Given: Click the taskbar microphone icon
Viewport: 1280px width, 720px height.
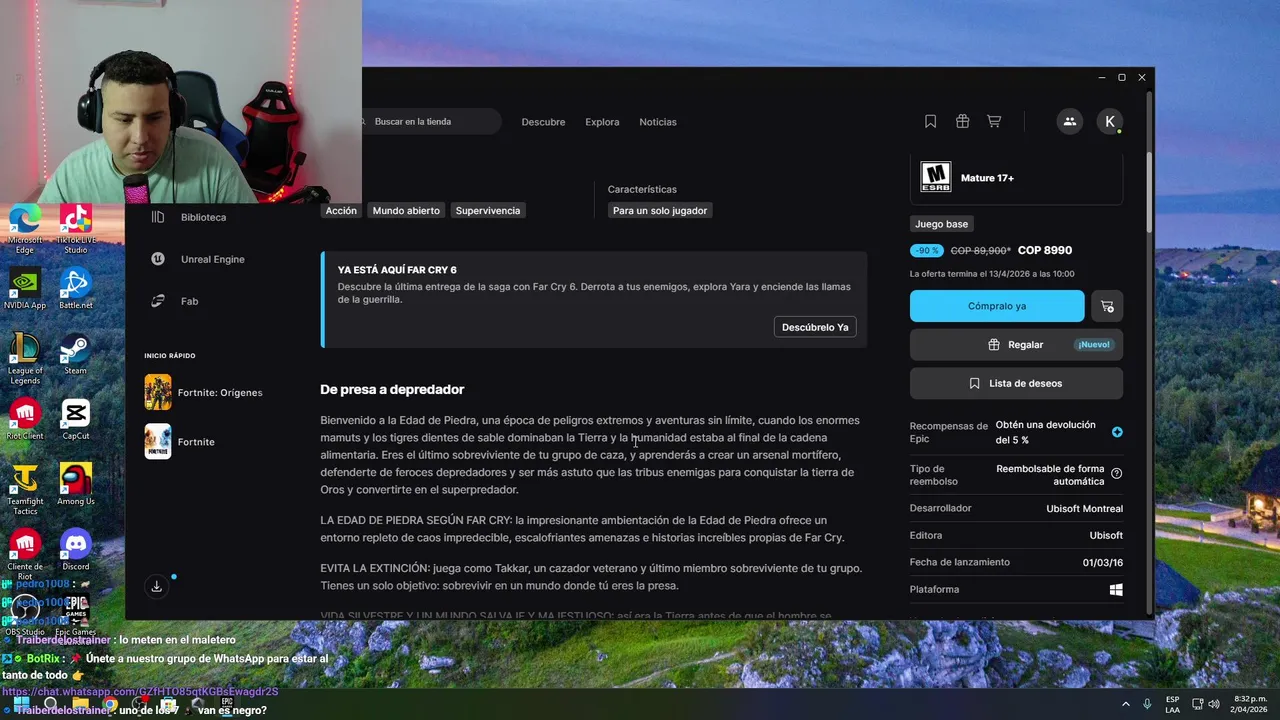Looking at the screenshot, I should click(x=1147, y=704).
